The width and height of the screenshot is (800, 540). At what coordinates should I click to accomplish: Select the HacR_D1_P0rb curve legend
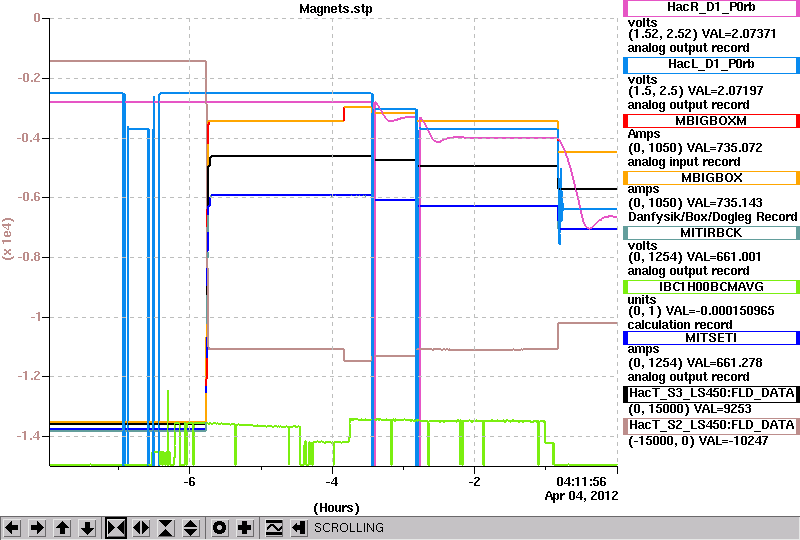pyautogui.click(x=711, y=8)
